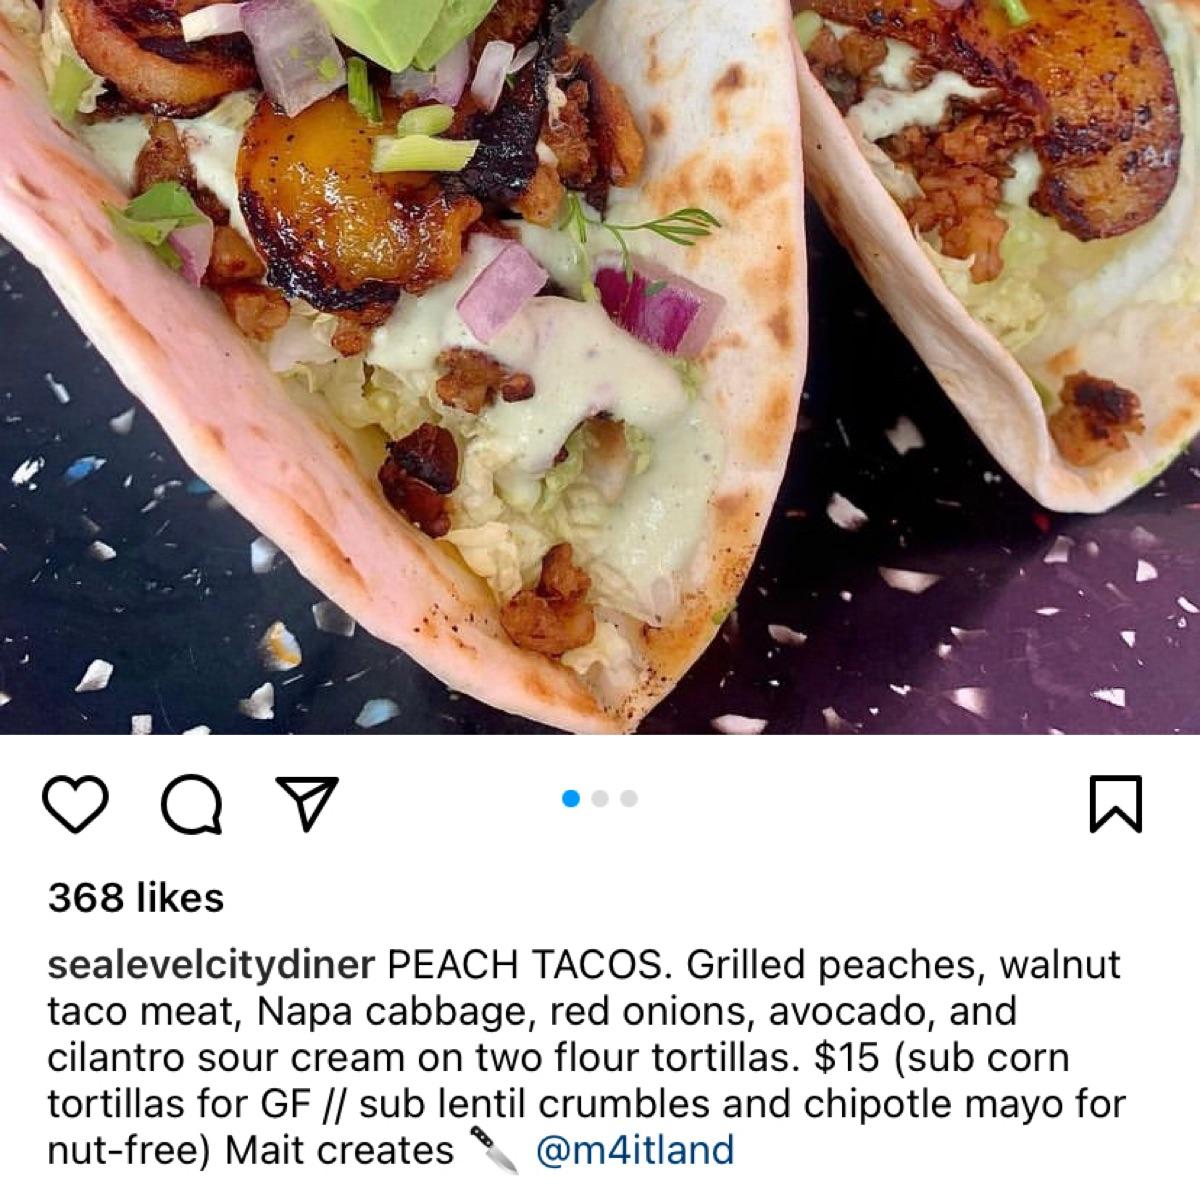Jump to third carousel dot
This screenshot has height=1200, width=1200.
(628, 798)
